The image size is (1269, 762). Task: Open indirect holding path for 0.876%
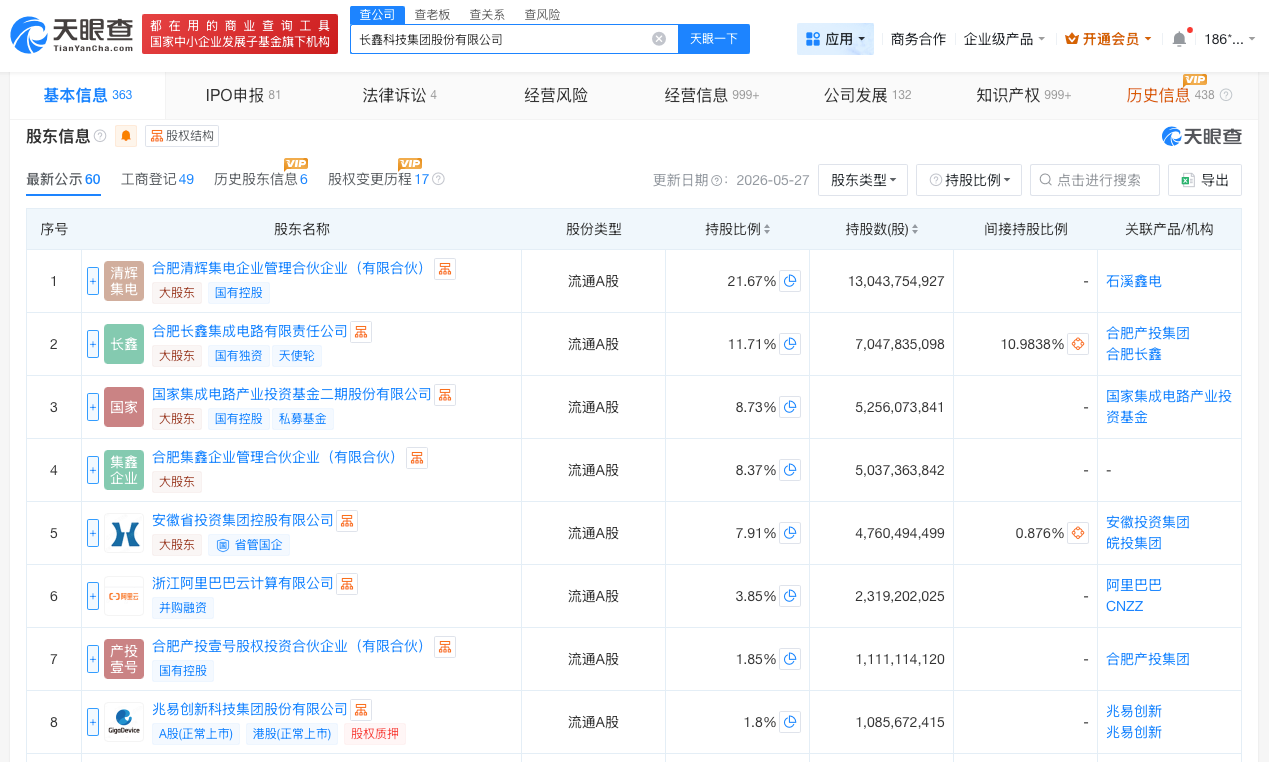click(x=1078, y=533)
